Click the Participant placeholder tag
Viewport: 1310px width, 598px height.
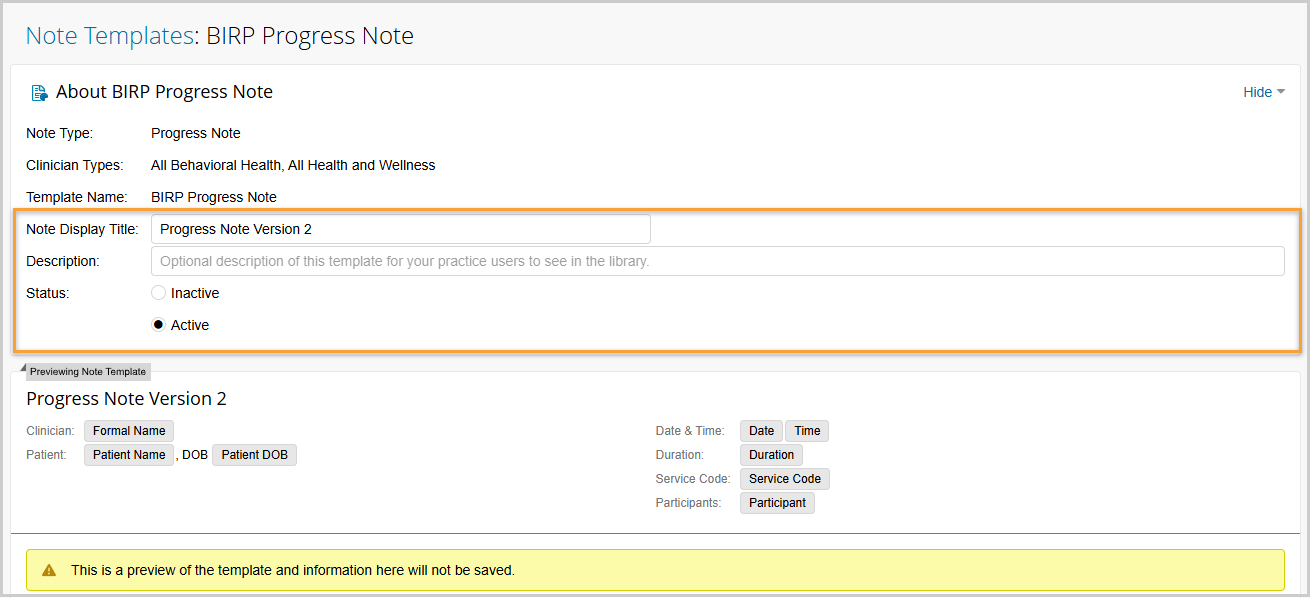pyautogui.click(x=777, y=503)
